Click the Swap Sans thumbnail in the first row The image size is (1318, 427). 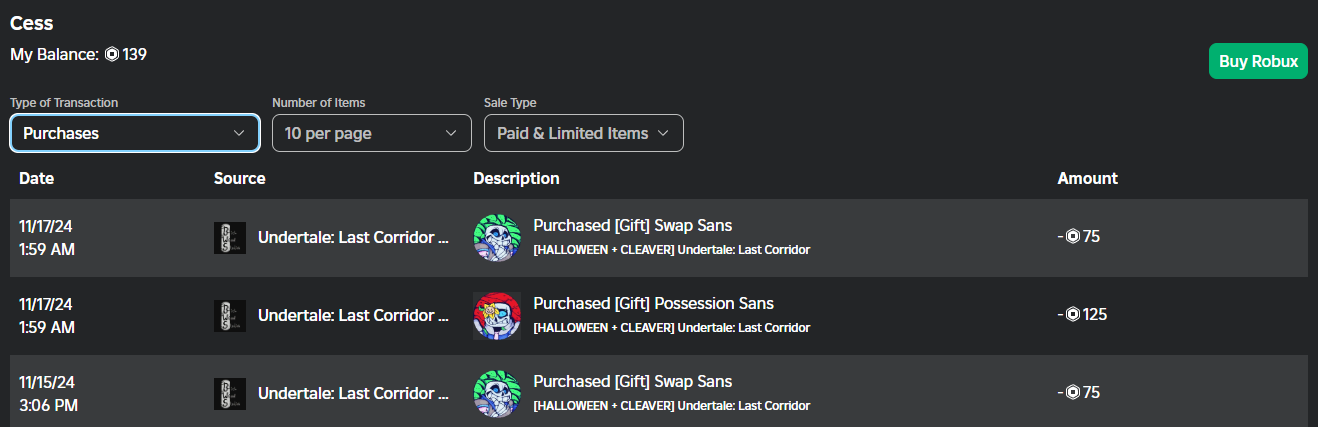[497, 238]
